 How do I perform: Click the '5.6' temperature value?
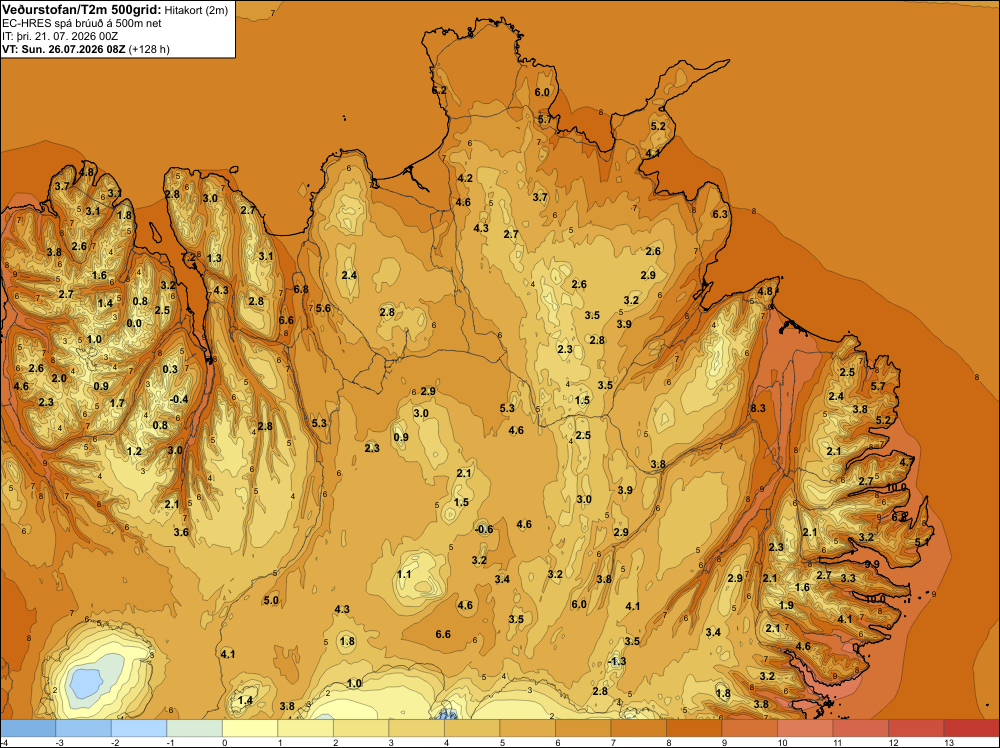click(x=323, y=309)
